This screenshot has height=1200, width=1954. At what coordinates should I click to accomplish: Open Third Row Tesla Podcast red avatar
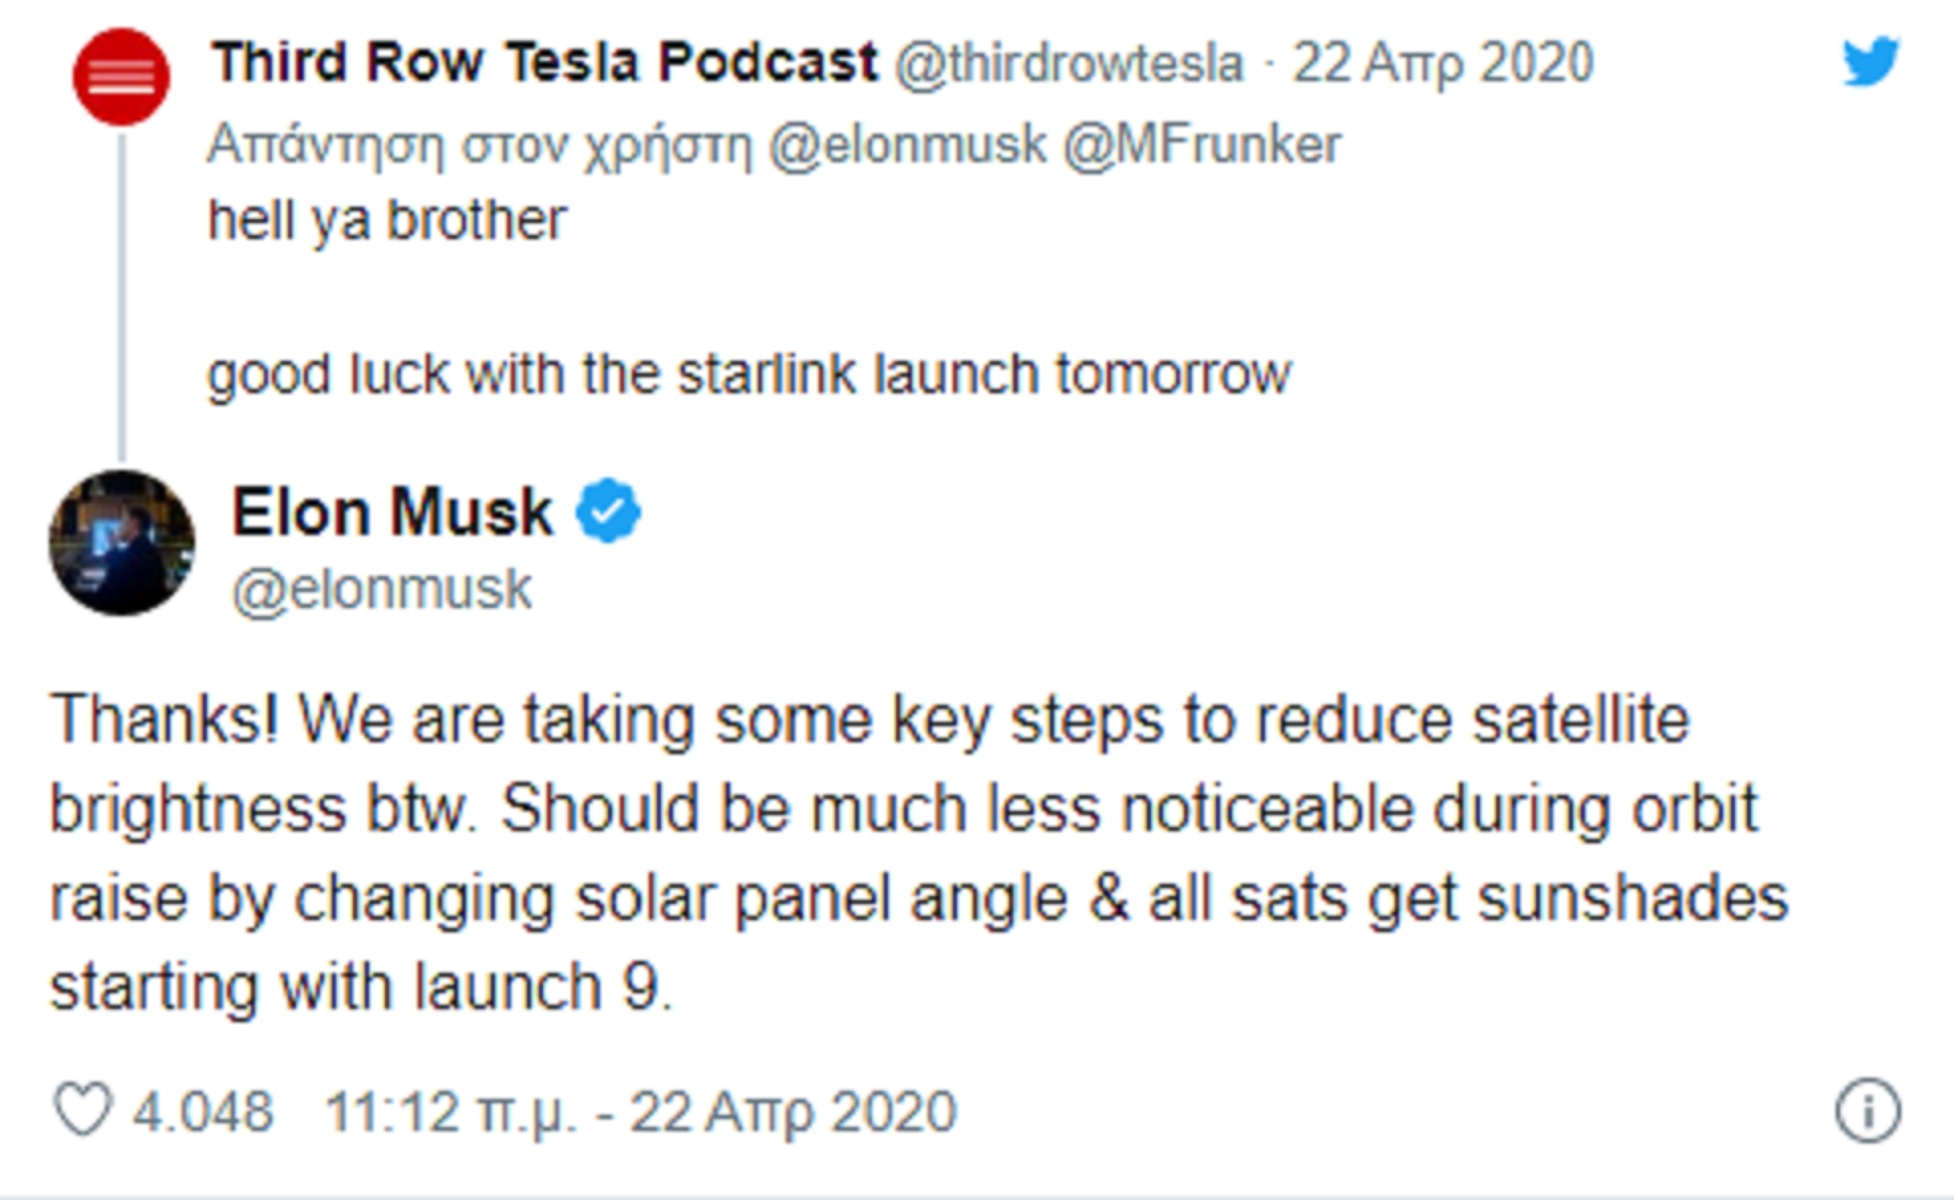[121, 77]
